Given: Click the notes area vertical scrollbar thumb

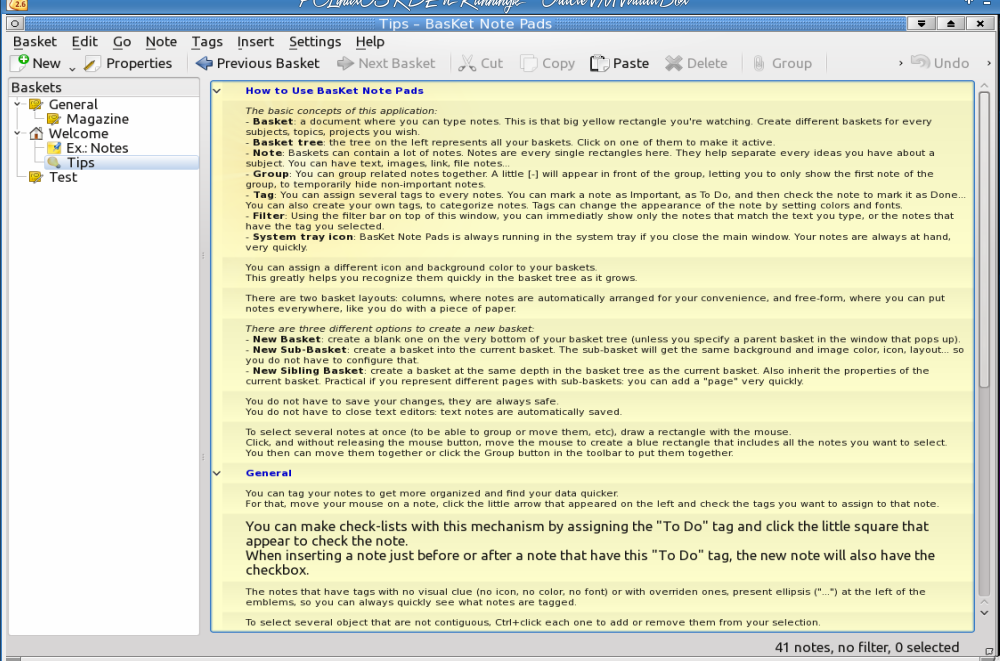Looking at the screenshot, I should click(x=984, y=239).
